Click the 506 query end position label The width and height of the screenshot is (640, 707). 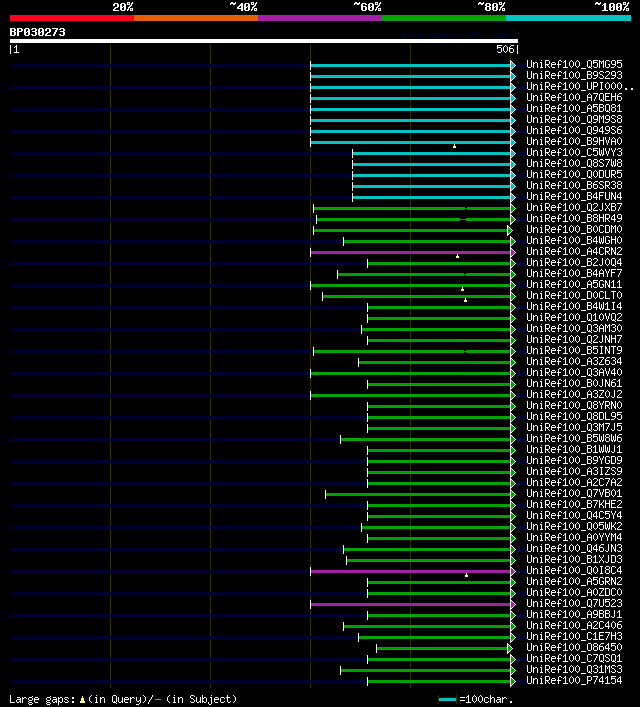pyautogui.click(x=505, y=50)
